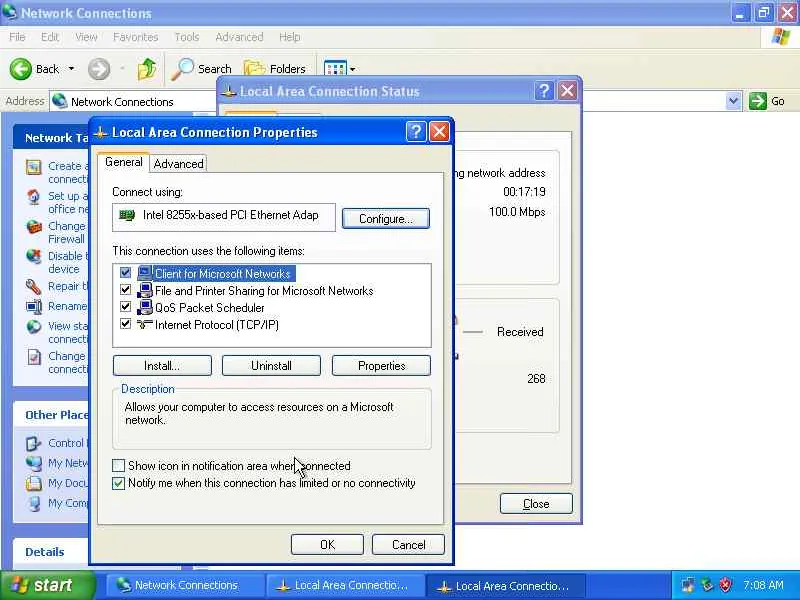This screenshot has height=600, width=800.
Task: Open Search with the magnifier icon
Action: tap(182, 69)
